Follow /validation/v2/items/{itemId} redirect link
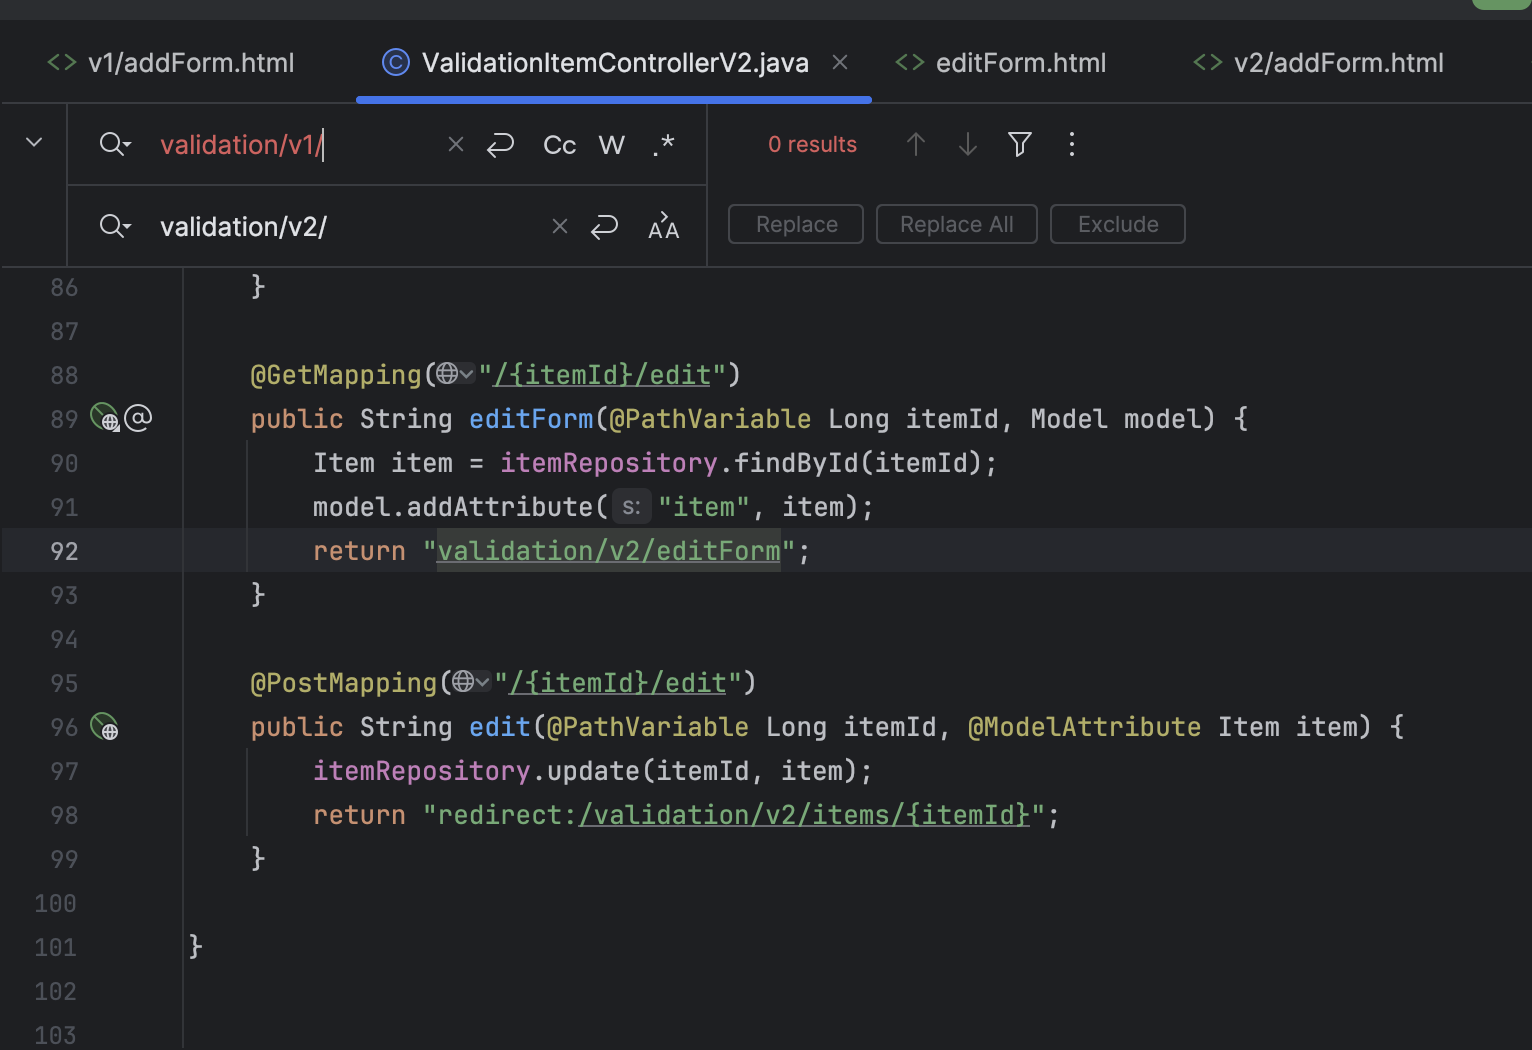Viewport: 1532px width, 1050px height. click(x=804, y=815)
